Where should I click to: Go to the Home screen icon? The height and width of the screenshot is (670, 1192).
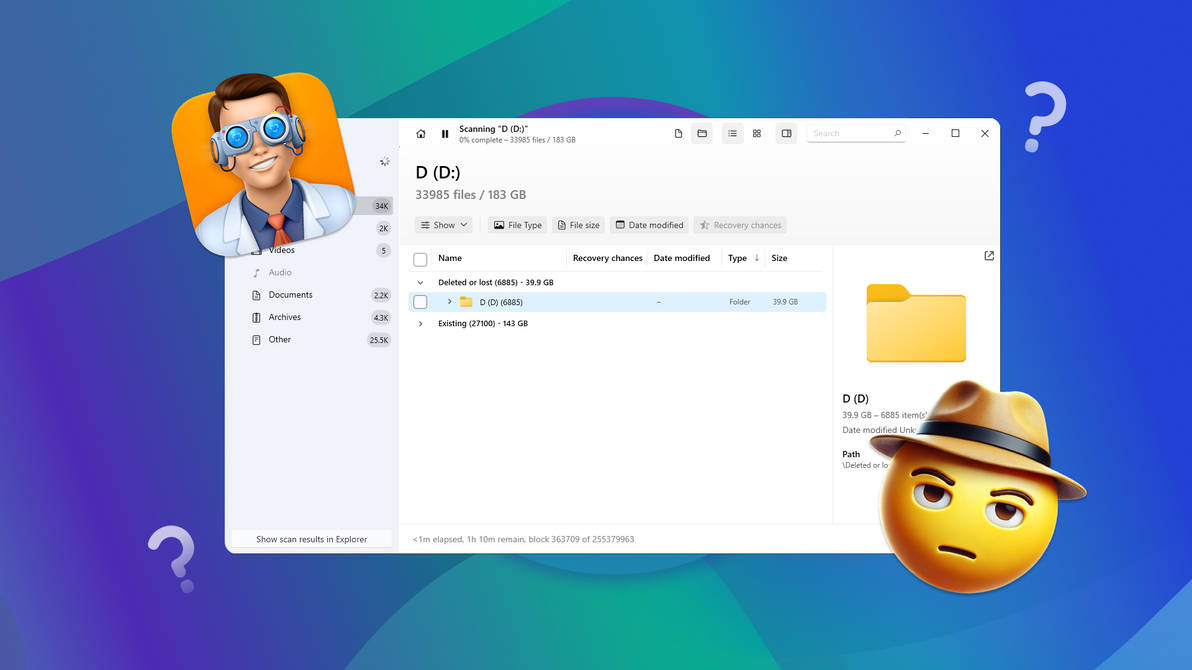pos(420,134)
